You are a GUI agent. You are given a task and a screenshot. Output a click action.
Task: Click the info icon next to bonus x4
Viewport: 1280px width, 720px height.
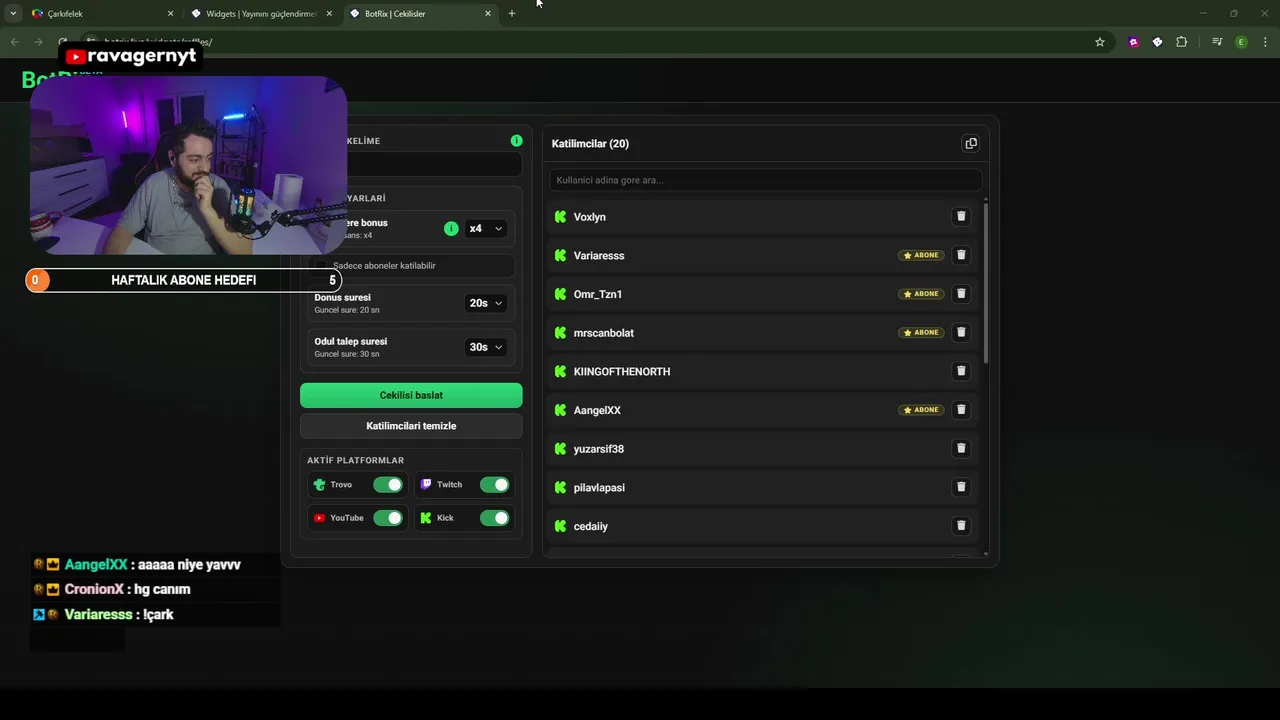click(451, 229)
